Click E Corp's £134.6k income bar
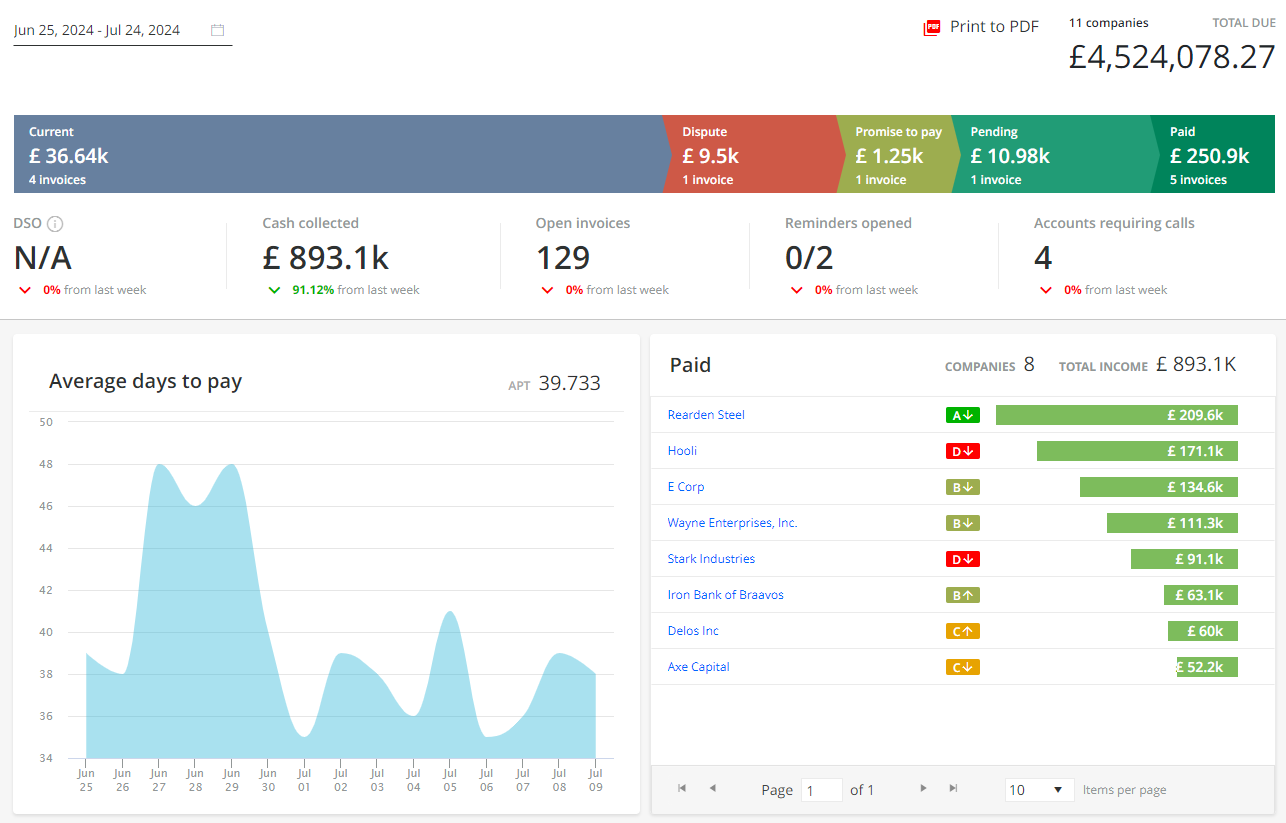The image size is (1286, 823). coord(1158,487)
